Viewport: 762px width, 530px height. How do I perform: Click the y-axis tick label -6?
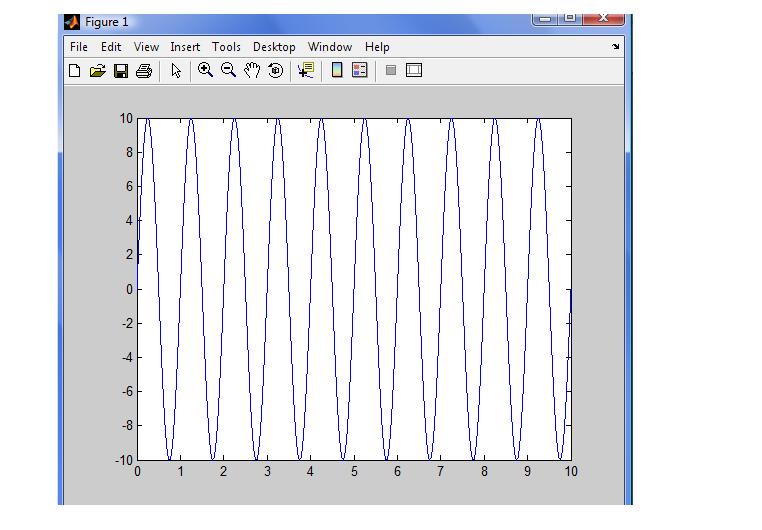(127, 392)
